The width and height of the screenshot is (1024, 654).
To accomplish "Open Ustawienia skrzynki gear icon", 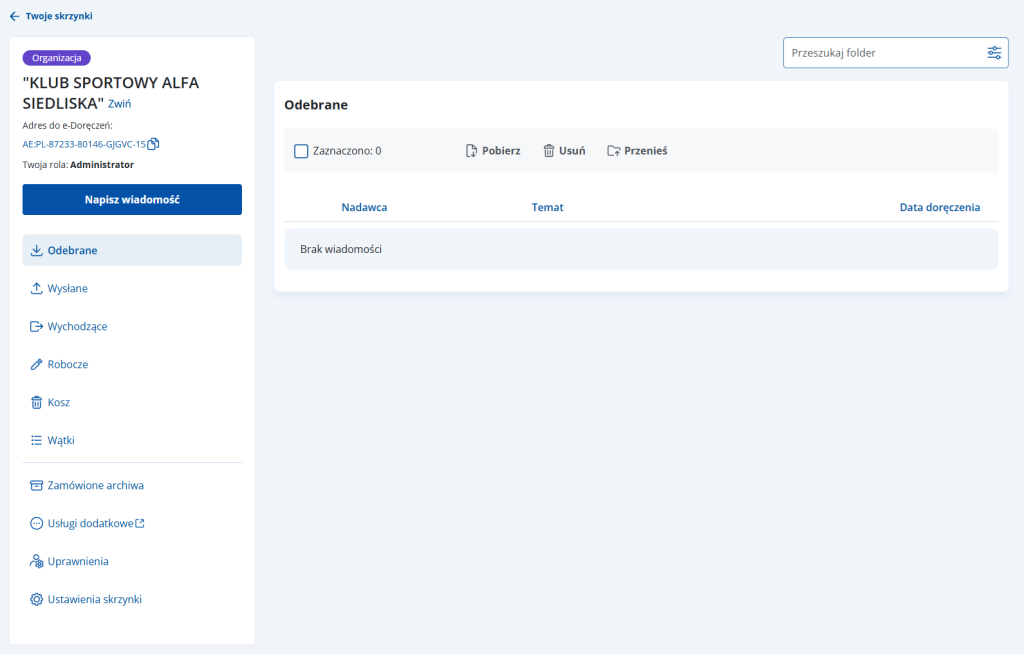I will pyautogui.click(x=37, y=599).
